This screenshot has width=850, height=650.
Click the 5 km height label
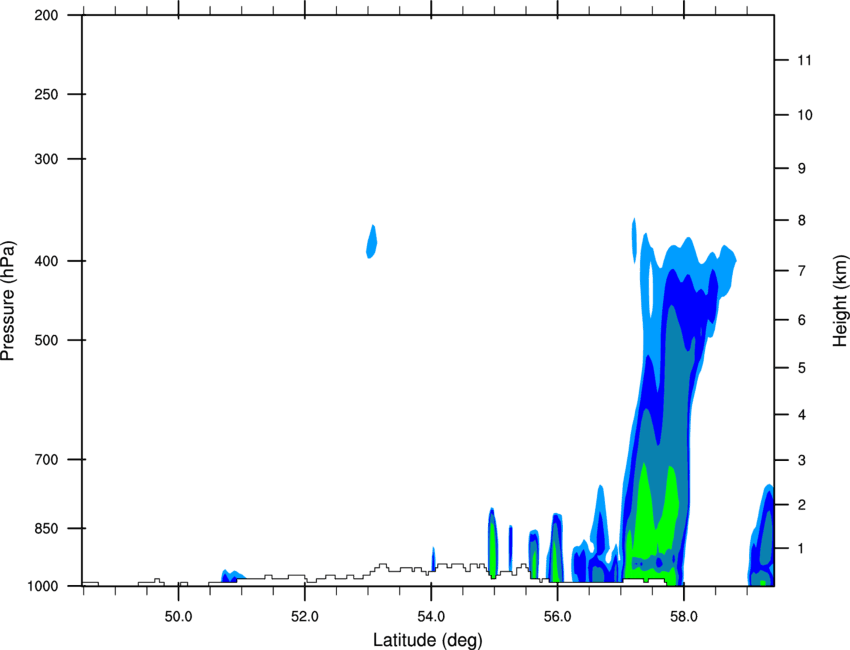click(x=802, y=368)
